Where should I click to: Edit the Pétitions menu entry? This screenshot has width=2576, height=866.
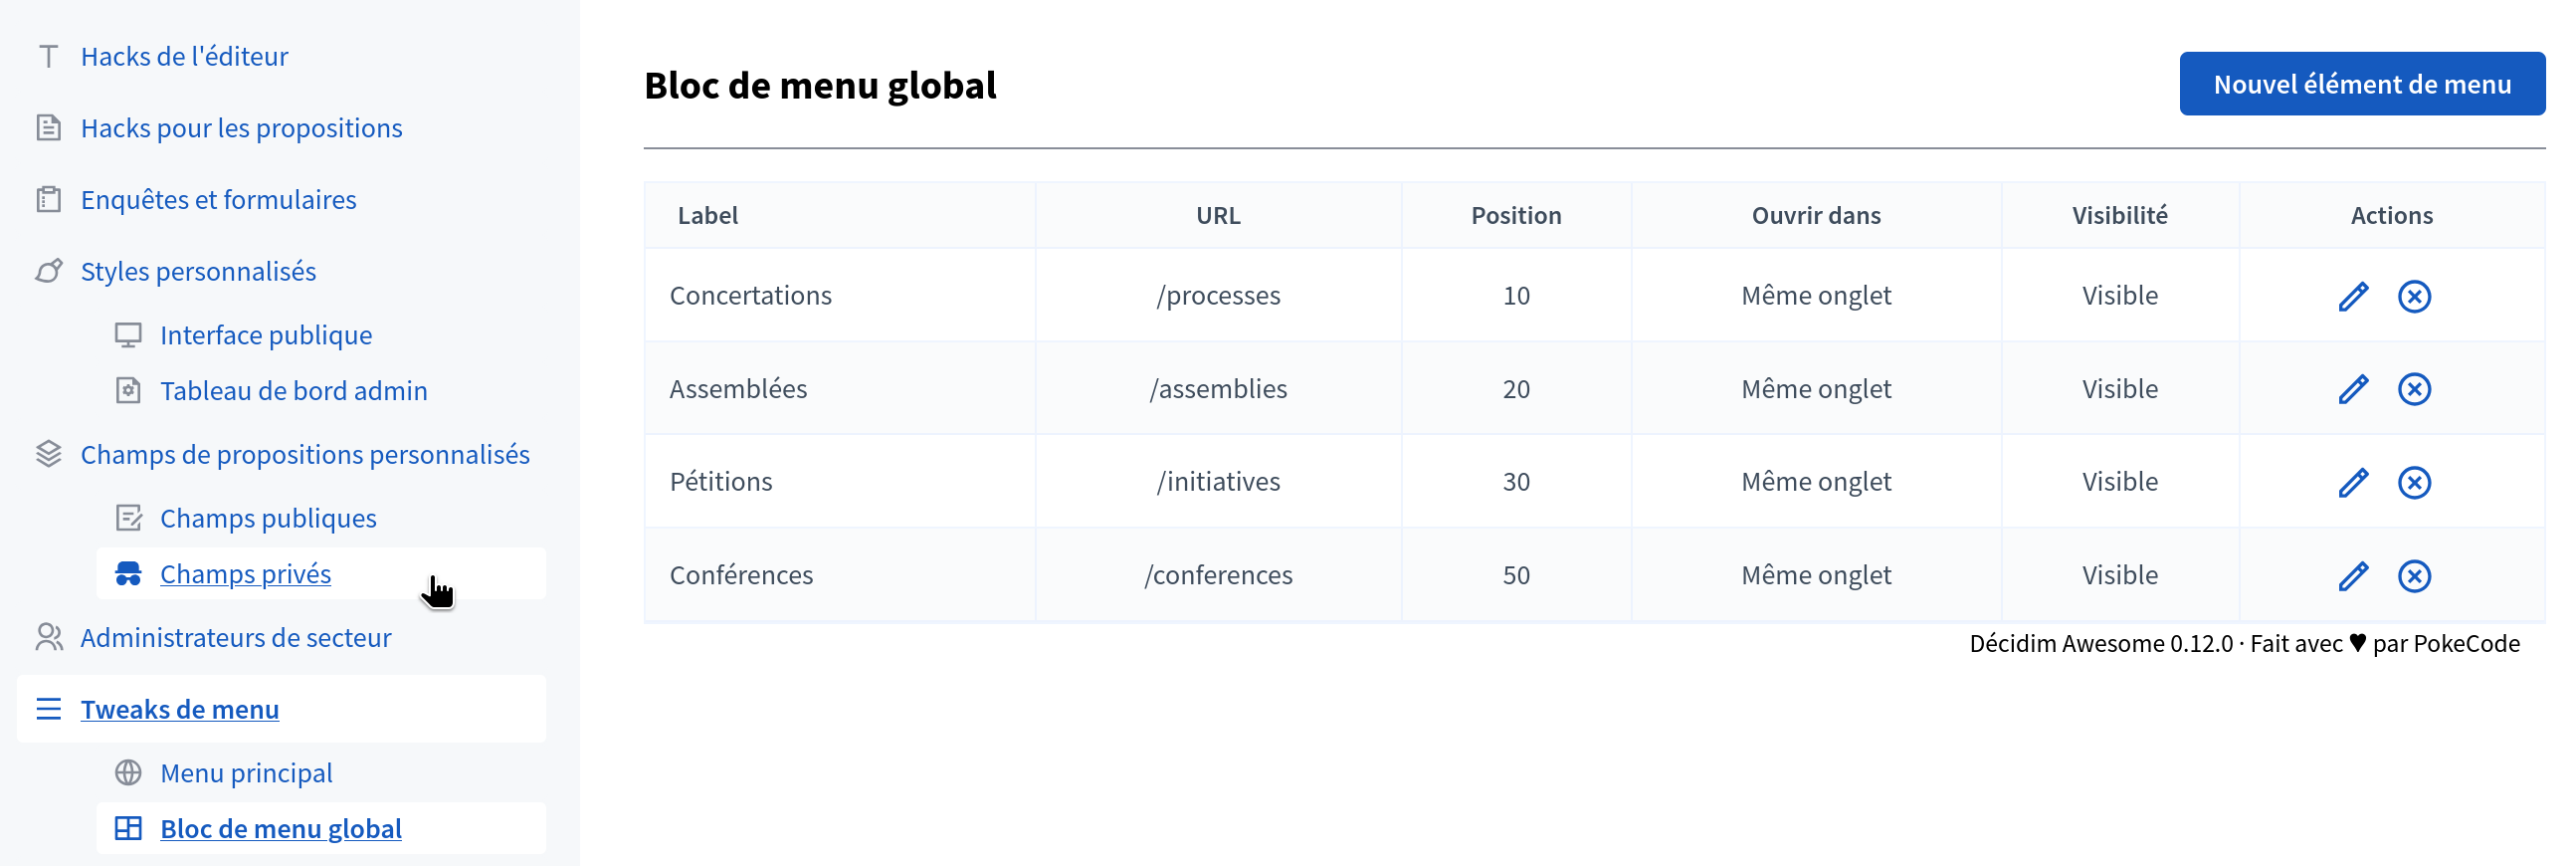pos(2352,482)
